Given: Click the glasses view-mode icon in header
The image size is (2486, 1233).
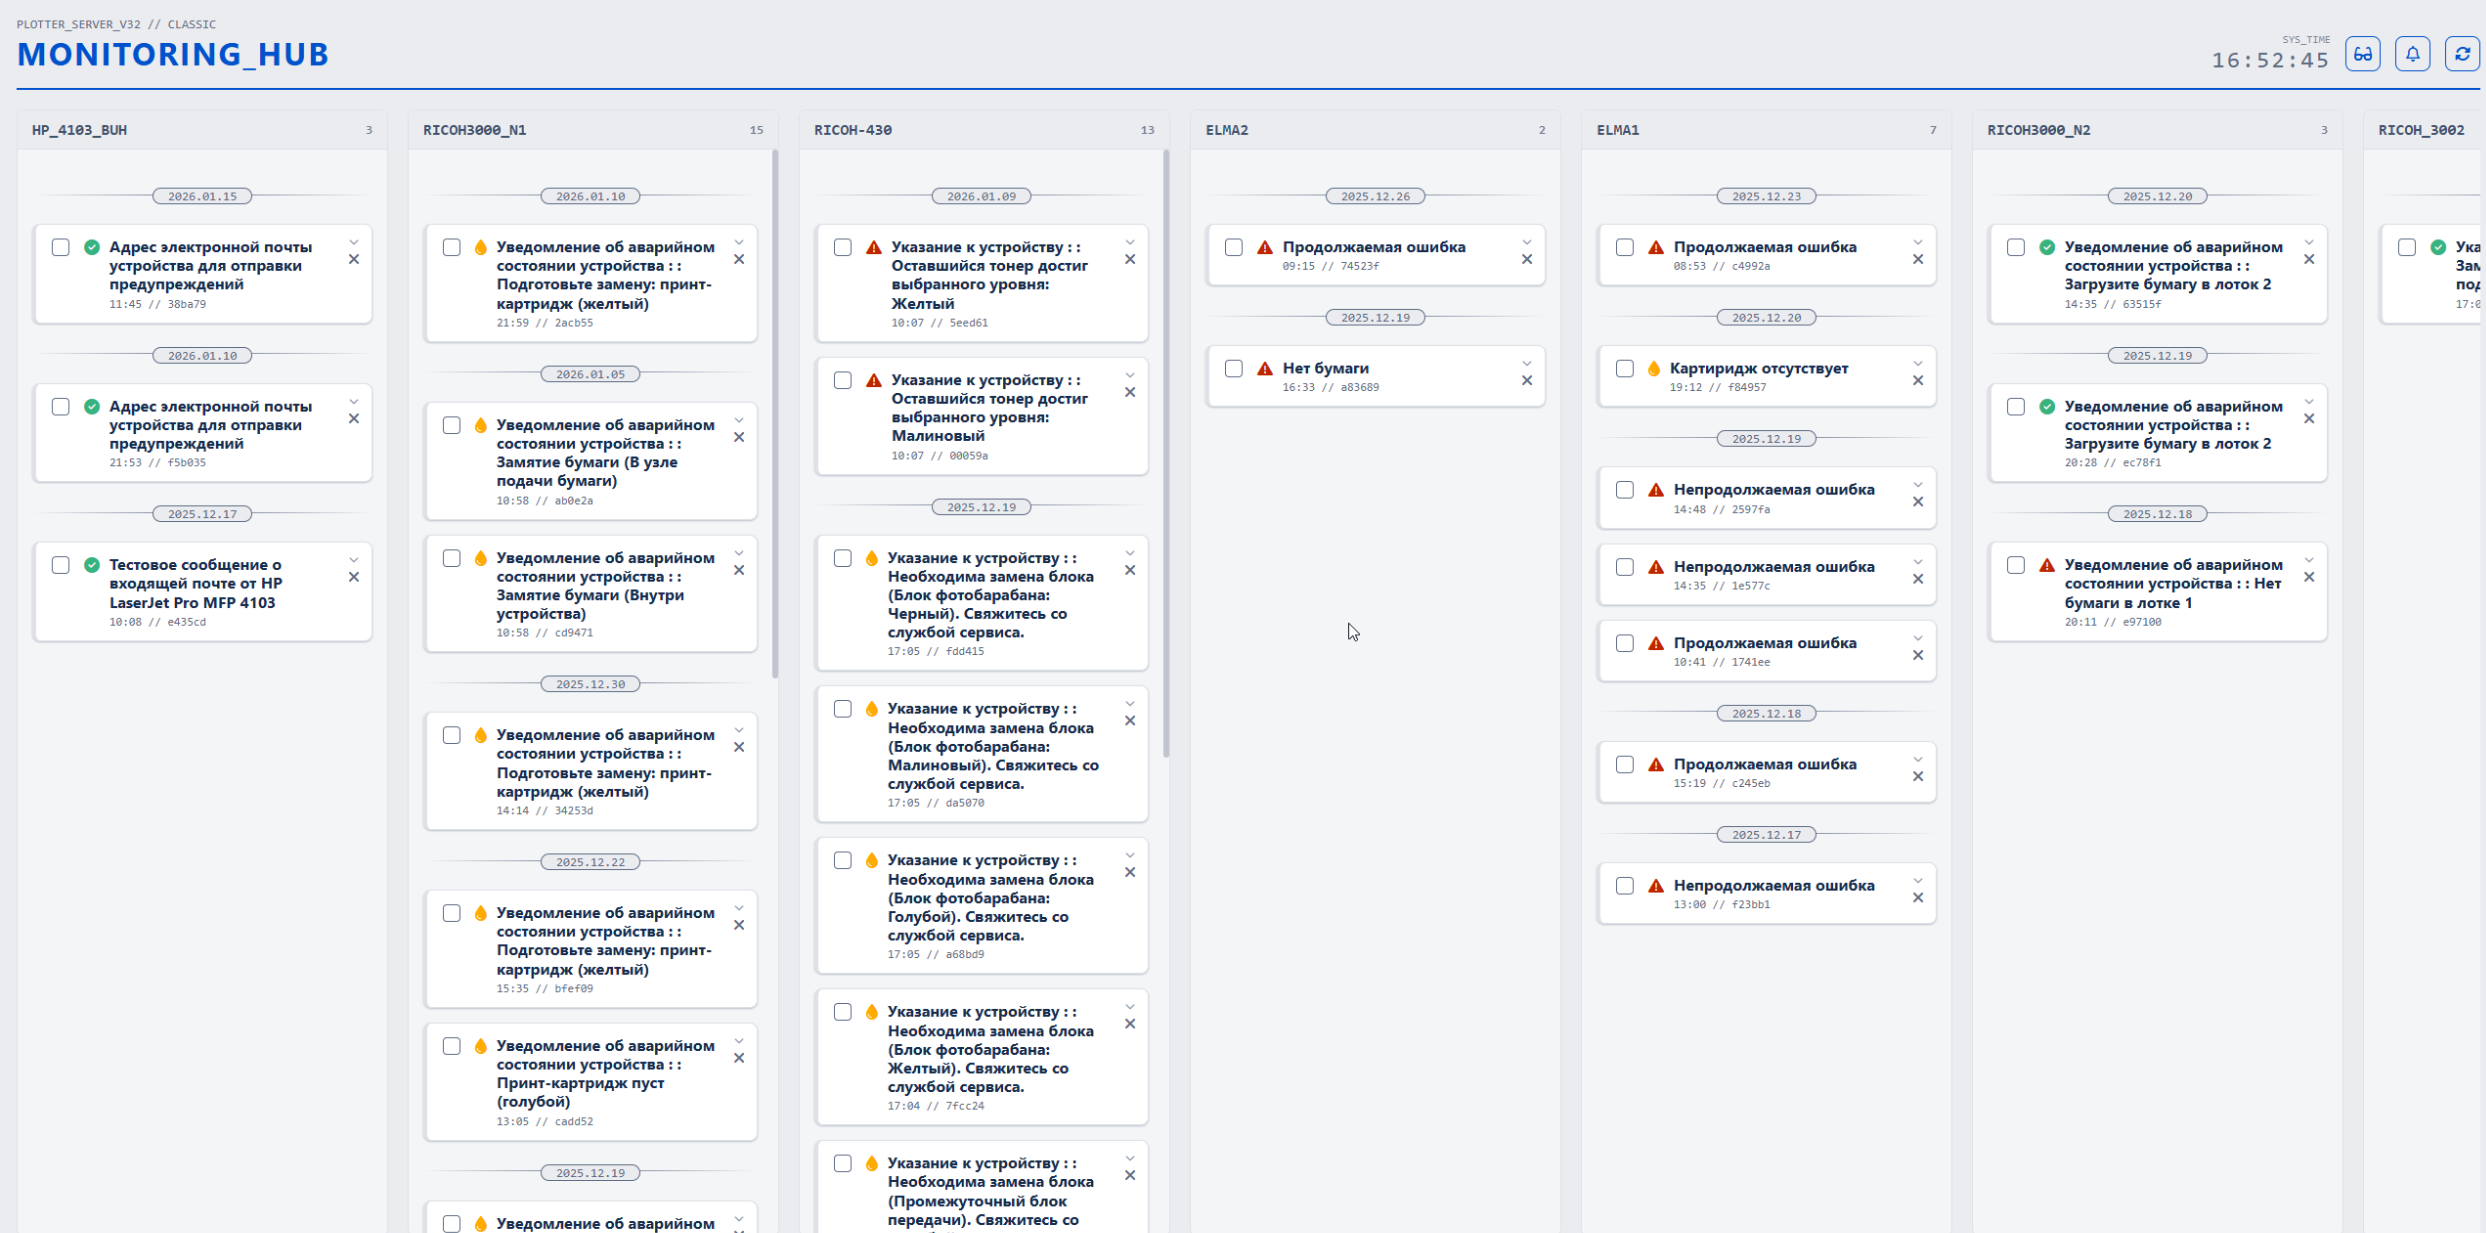Looking at the screenshot, I should click(x=2362, y=54).
